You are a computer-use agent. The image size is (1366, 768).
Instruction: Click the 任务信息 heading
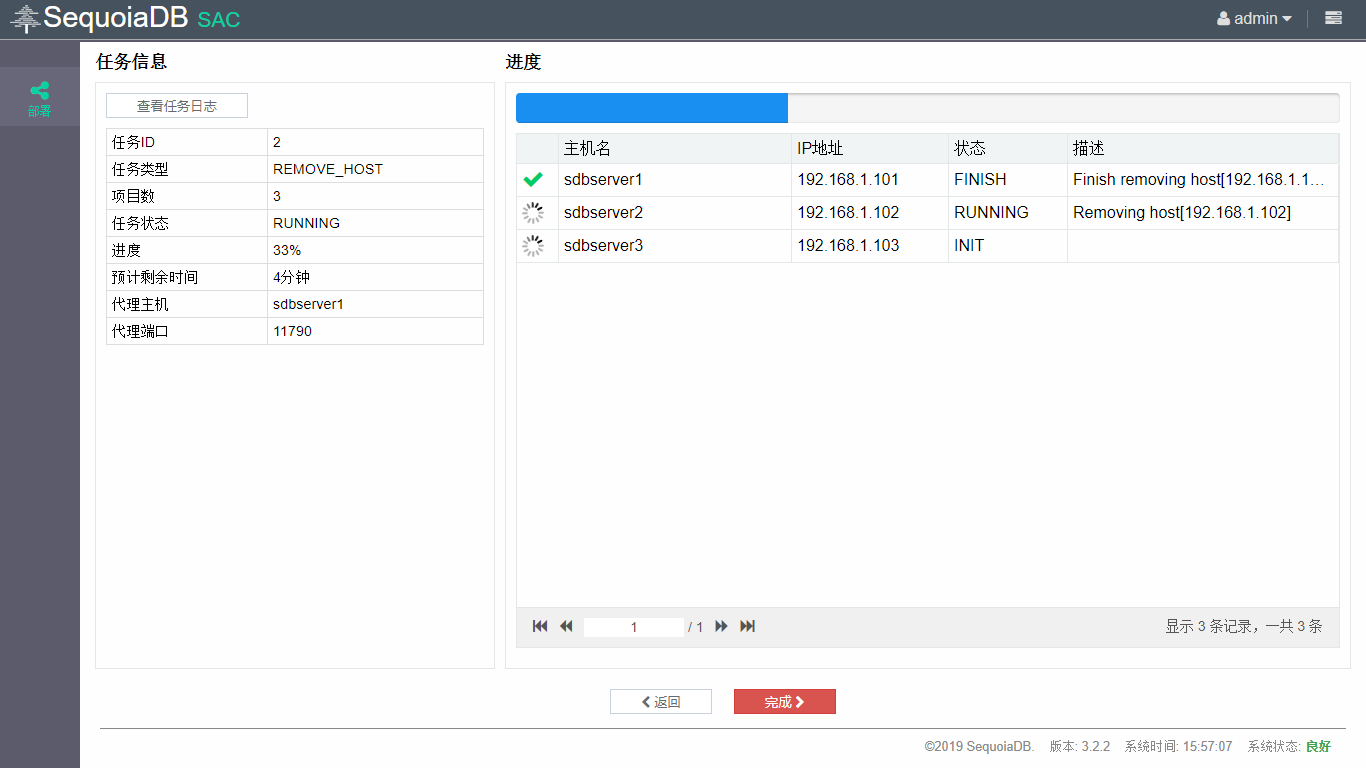131,62
